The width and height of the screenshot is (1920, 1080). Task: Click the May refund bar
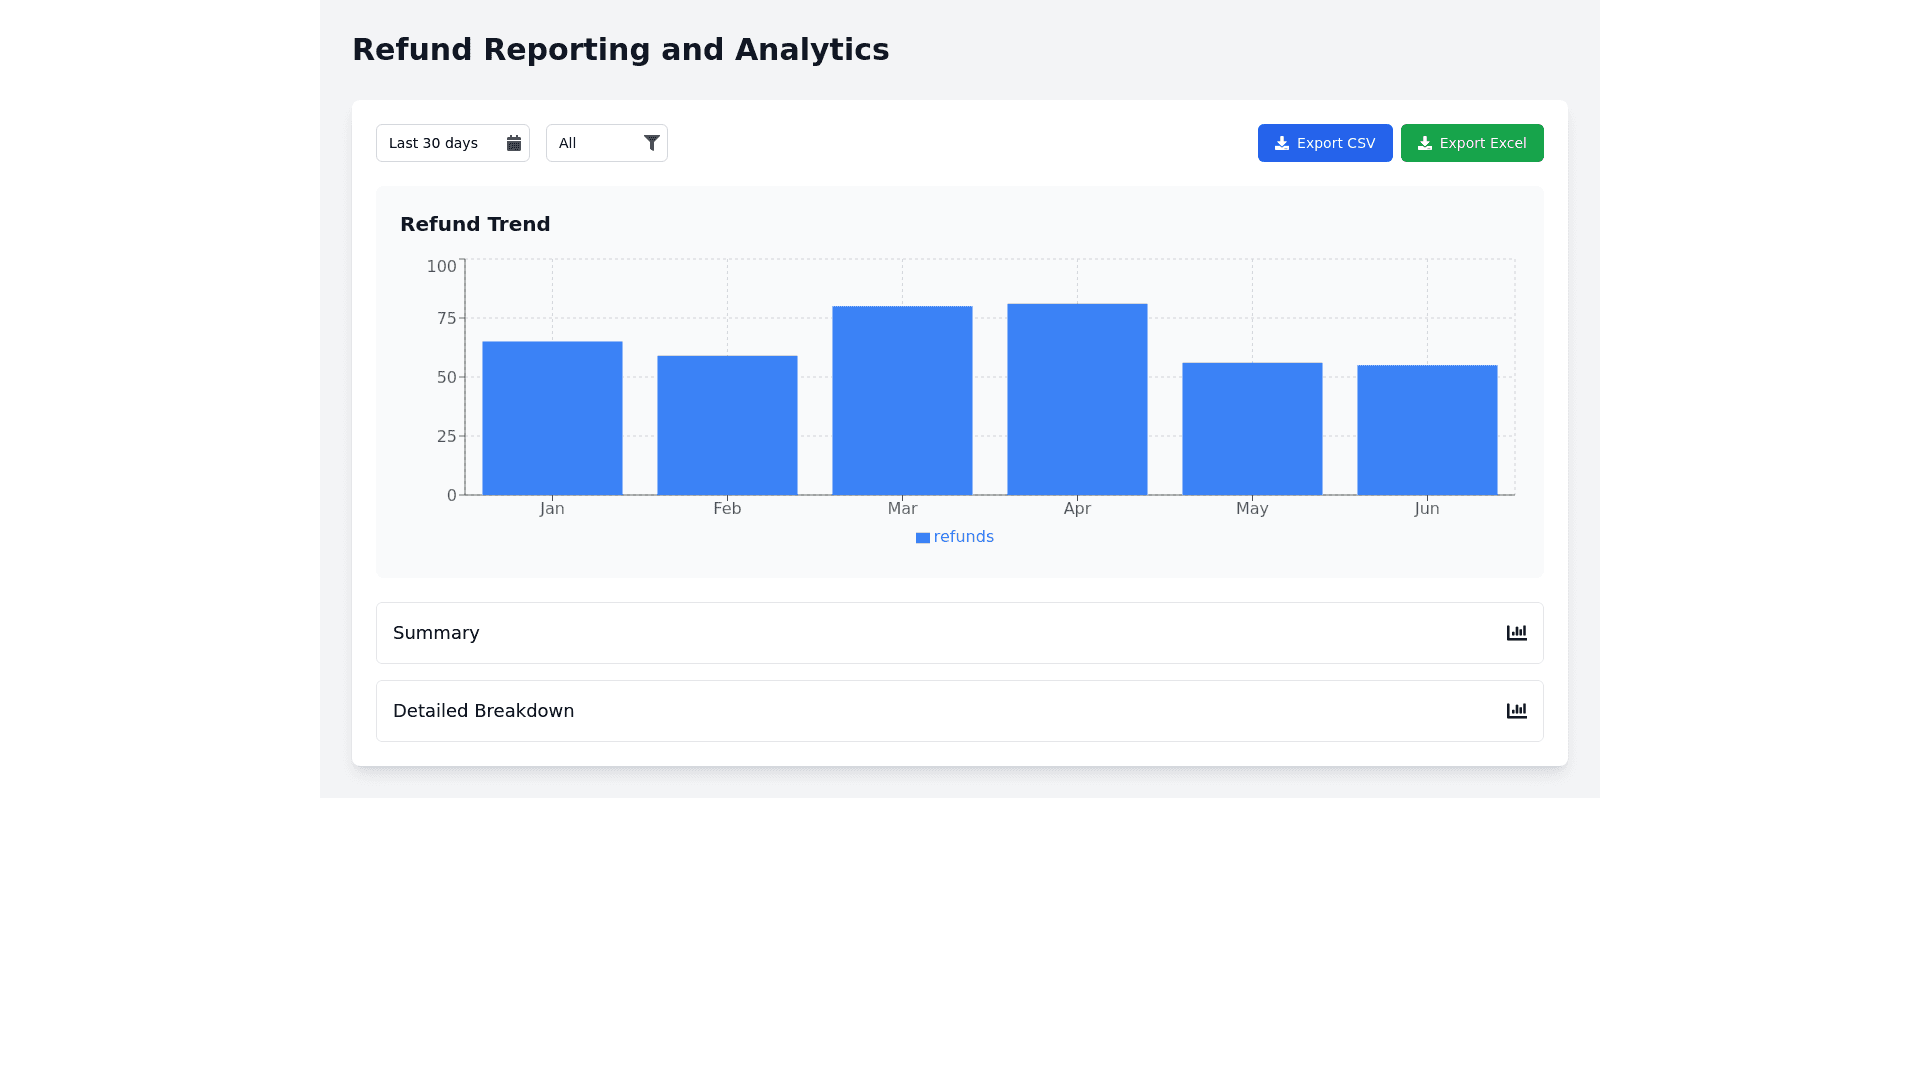tap(1252, 428)
